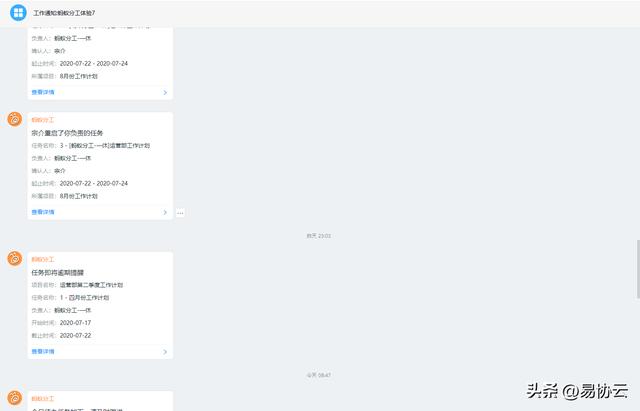
Task: Open the 查看详情 link on the topmost card
Action: [43, 92]
